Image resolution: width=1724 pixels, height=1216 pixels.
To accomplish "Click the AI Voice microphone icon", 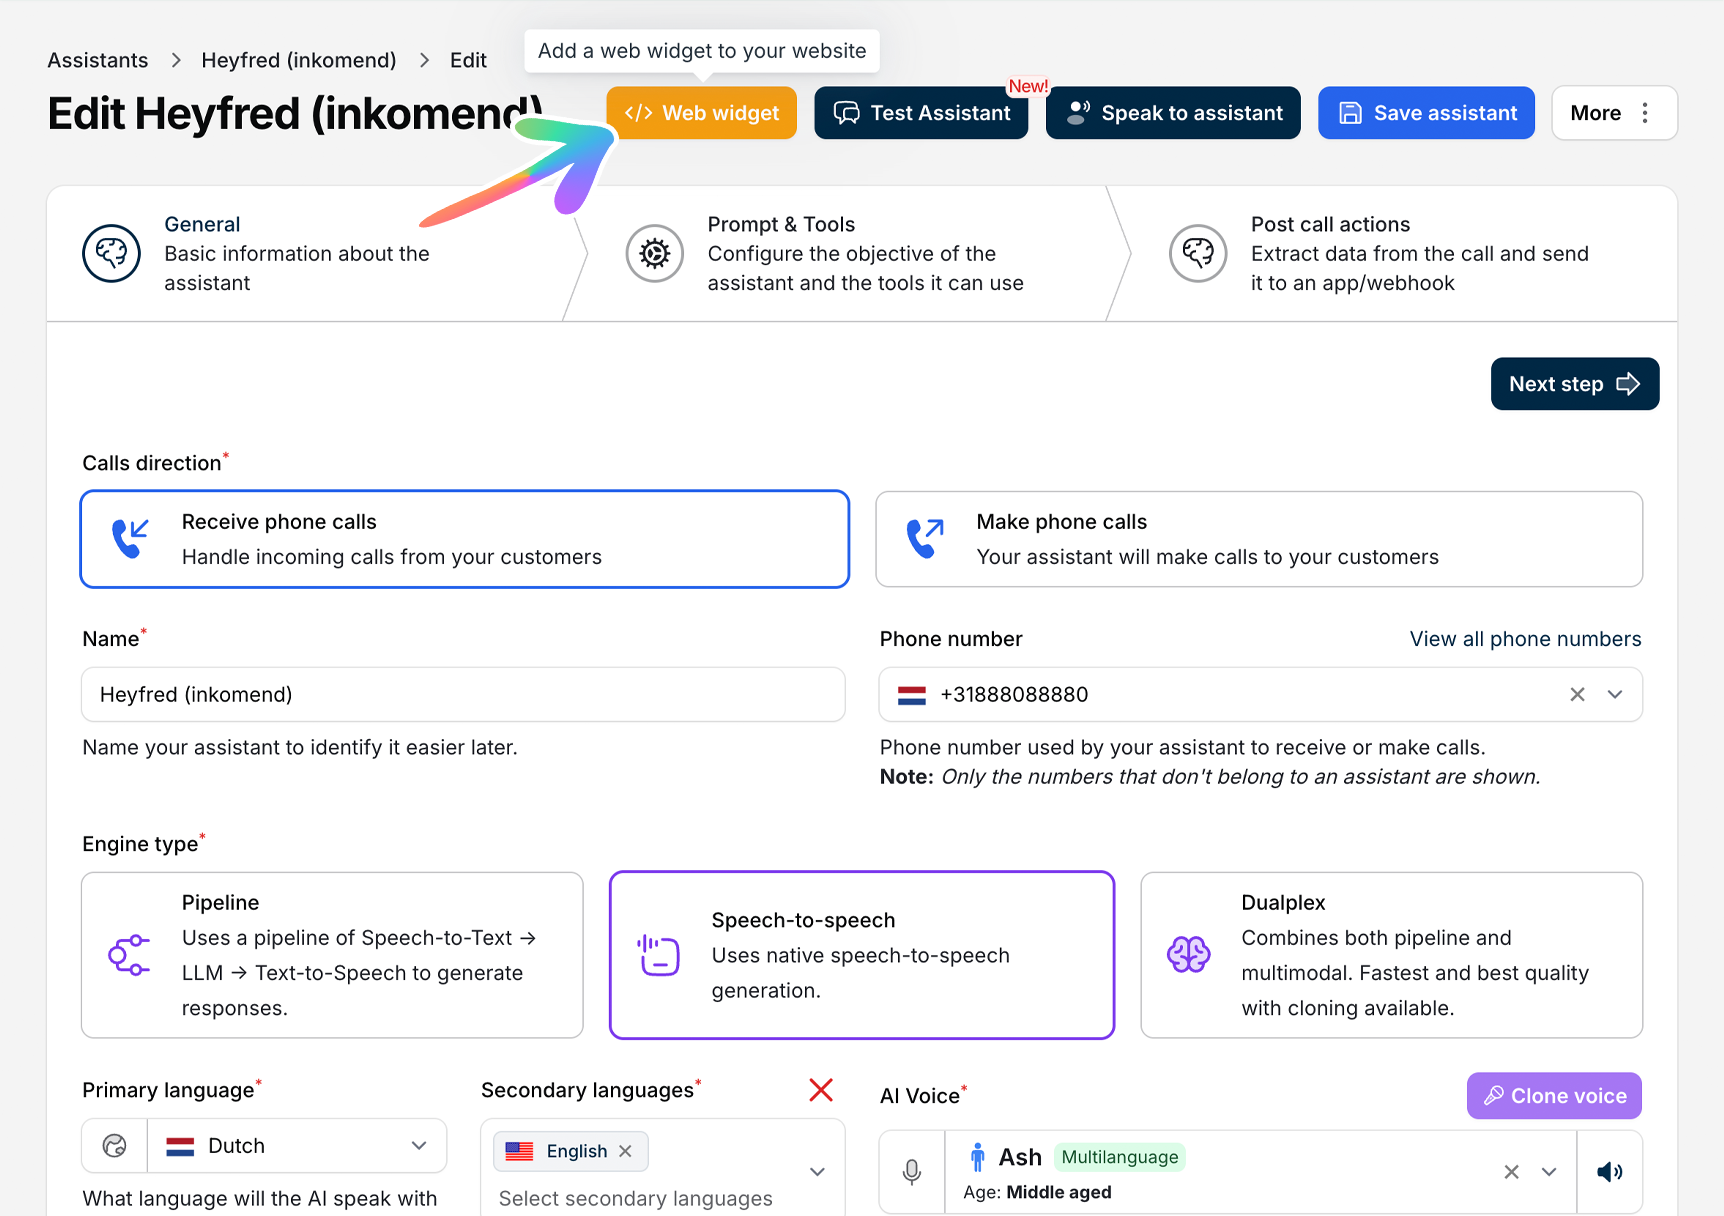I will coord(912,1172).
